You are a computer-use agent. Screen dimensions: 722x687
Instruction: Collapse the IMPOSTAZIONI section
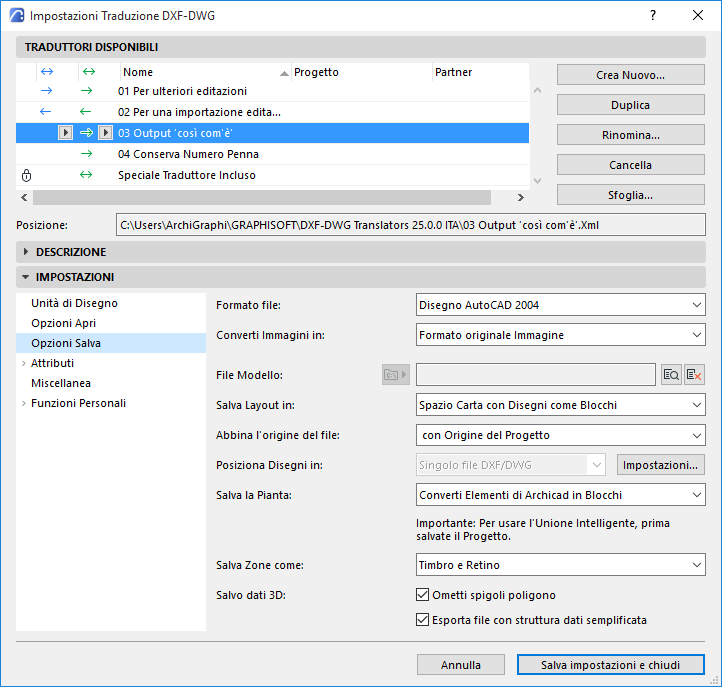point(26,277)
